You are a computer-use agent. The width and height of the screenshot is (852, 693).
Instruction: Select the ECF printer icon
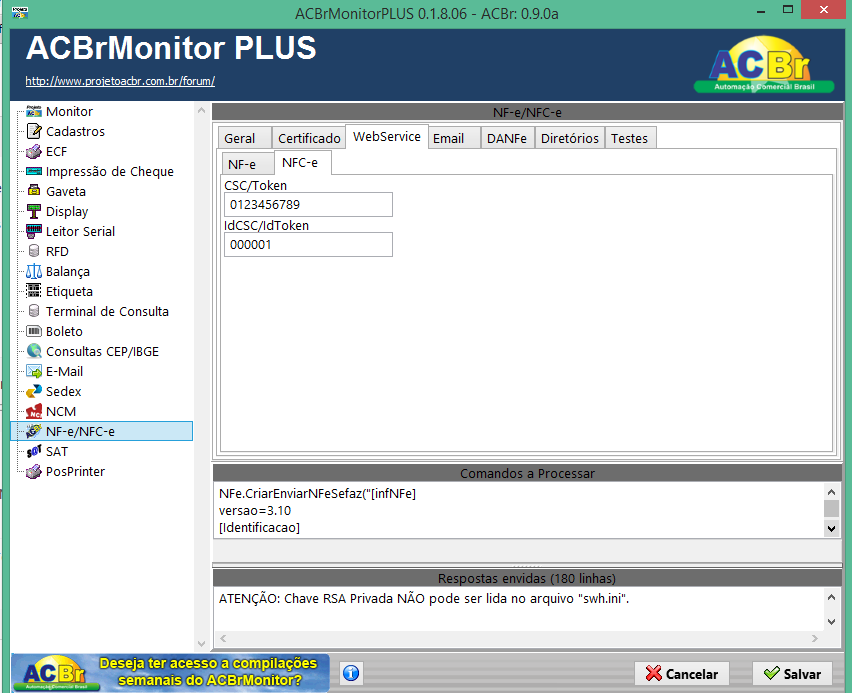click(34, 152)
